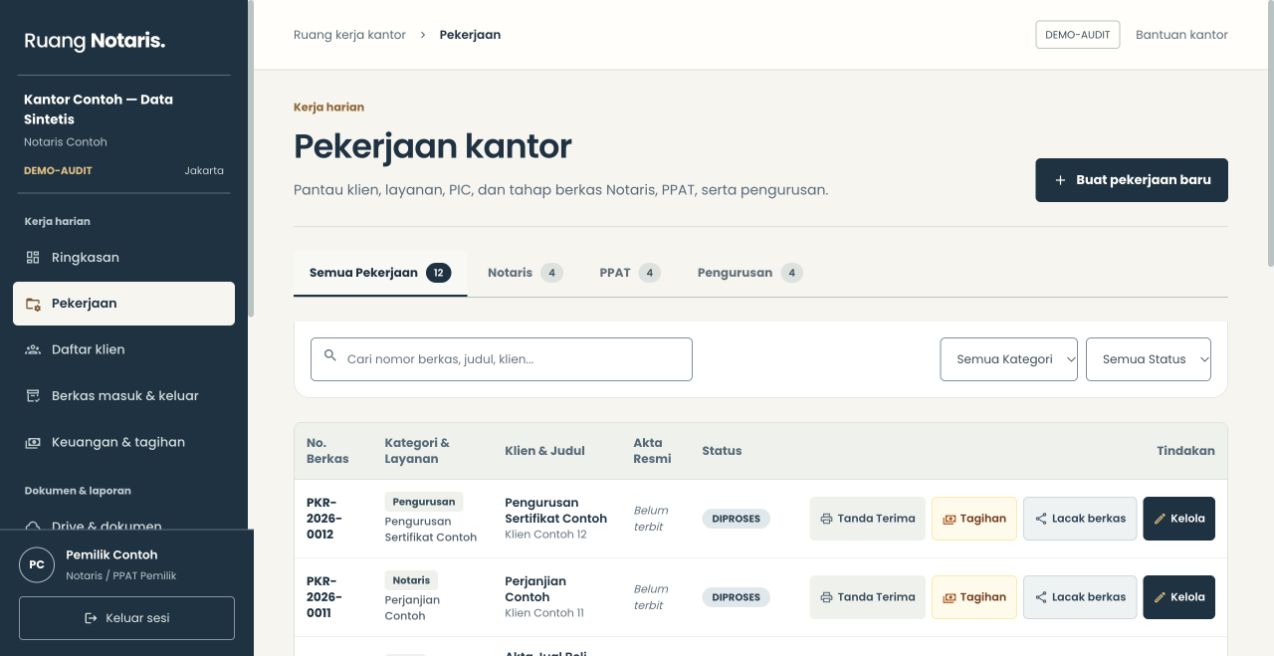Click the Klien Contoh 11 client name

[x=544, y=613]
